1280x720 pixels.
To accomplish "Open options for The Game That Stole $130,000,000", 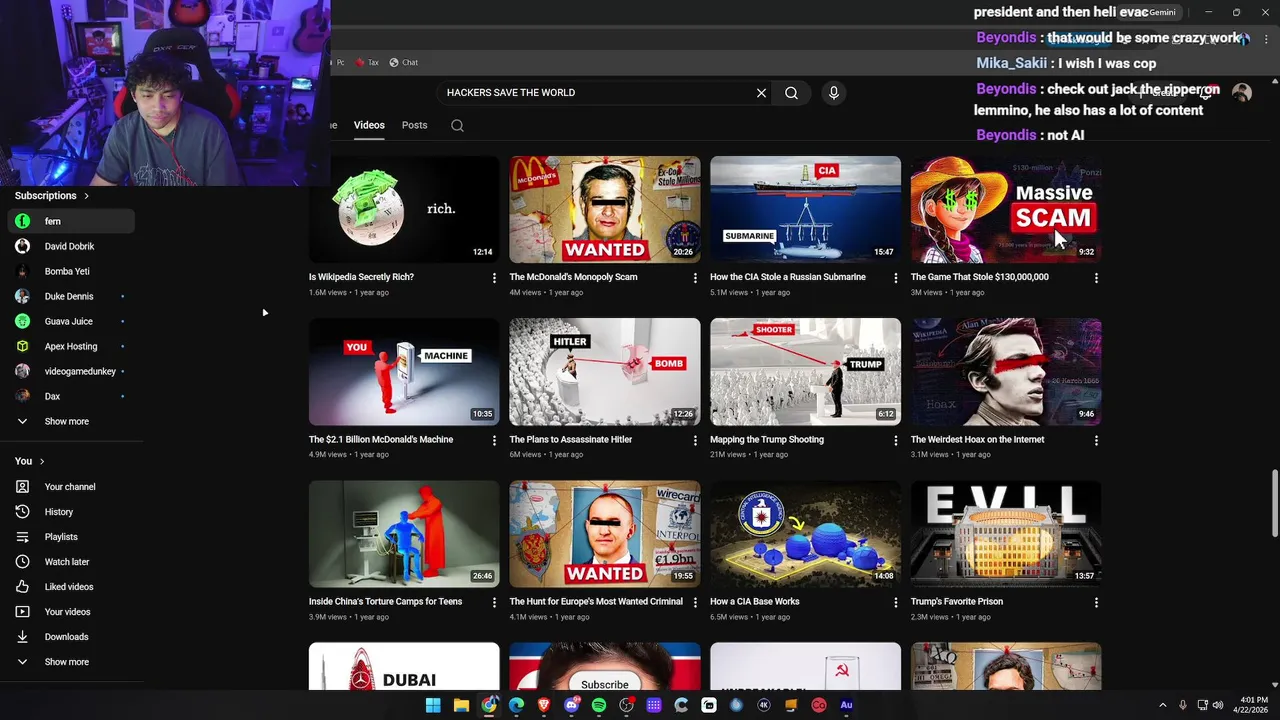I will coord(1096,278).
